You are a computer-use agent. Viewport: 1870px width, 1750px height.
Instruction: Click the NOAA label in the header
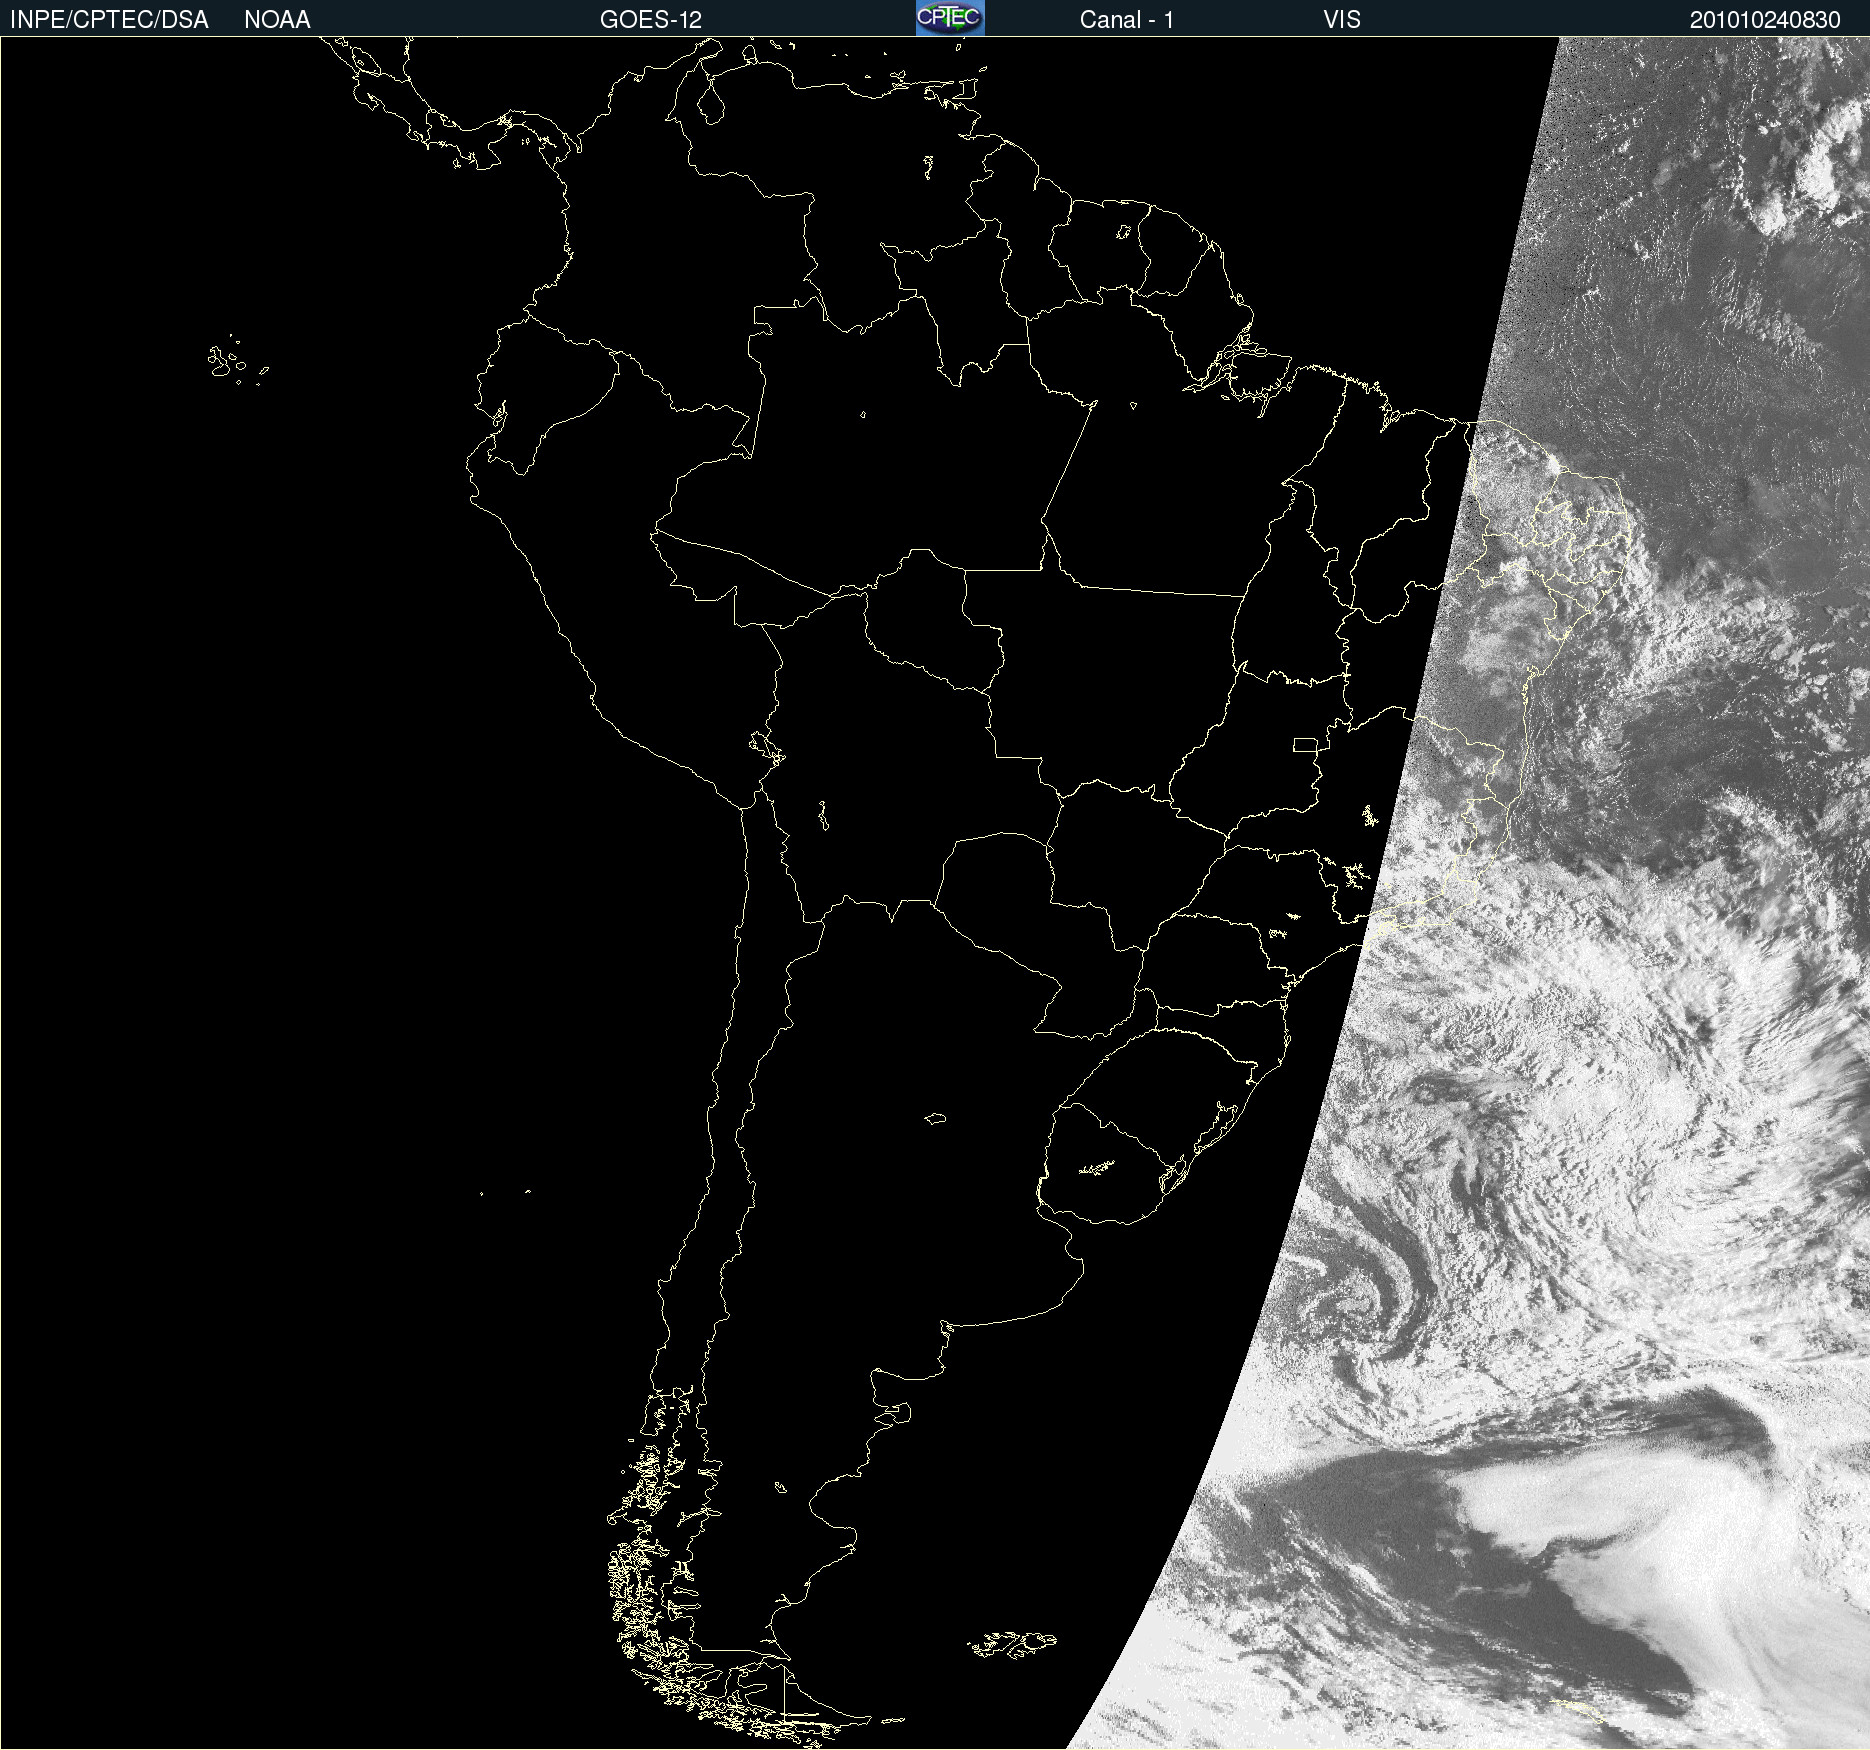point(277,20)
